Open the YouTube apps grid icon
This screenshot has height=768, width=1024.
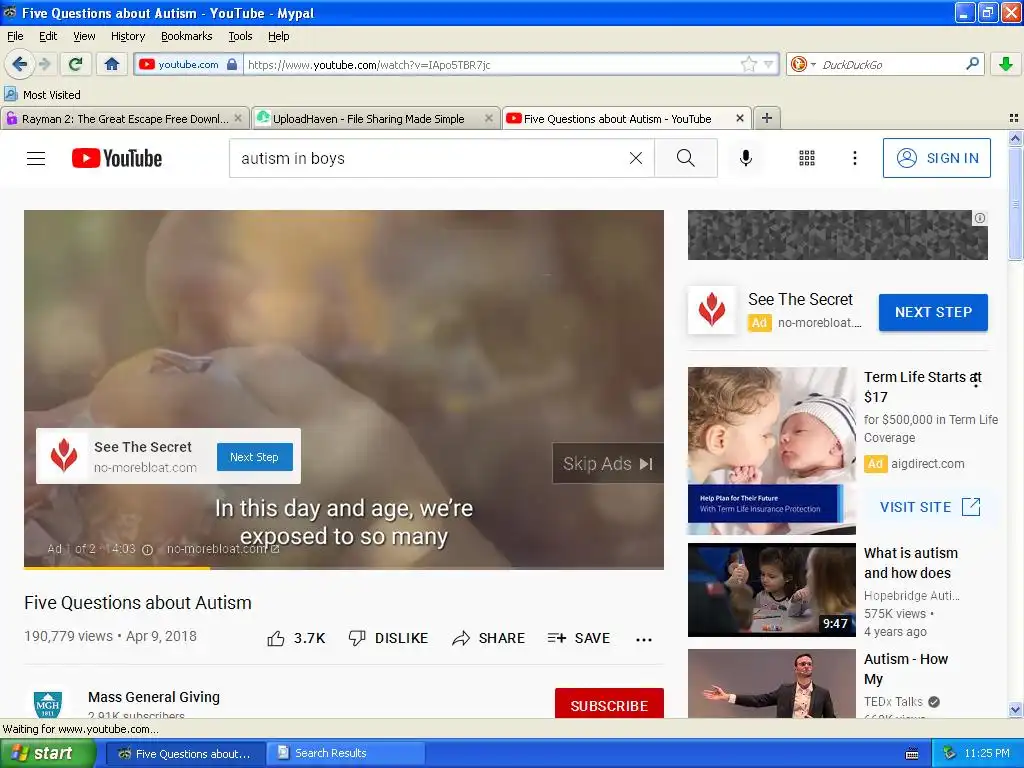(x=807, y=158)
